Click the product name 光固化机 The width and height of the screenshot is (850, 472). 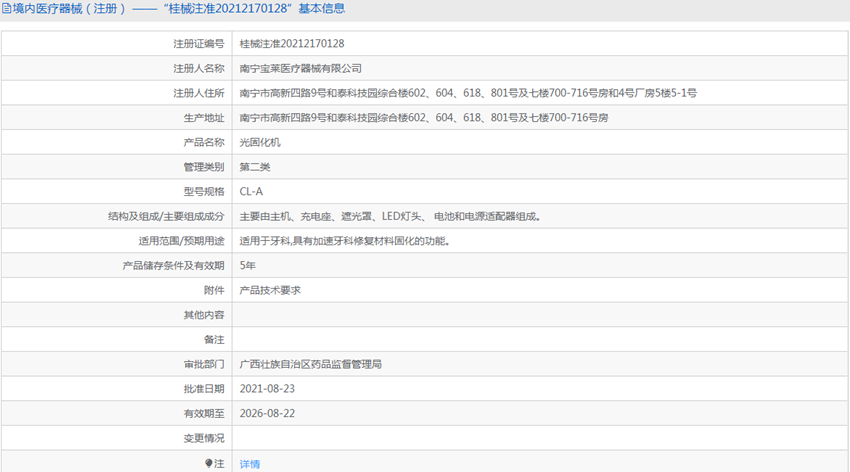(260, 142)
